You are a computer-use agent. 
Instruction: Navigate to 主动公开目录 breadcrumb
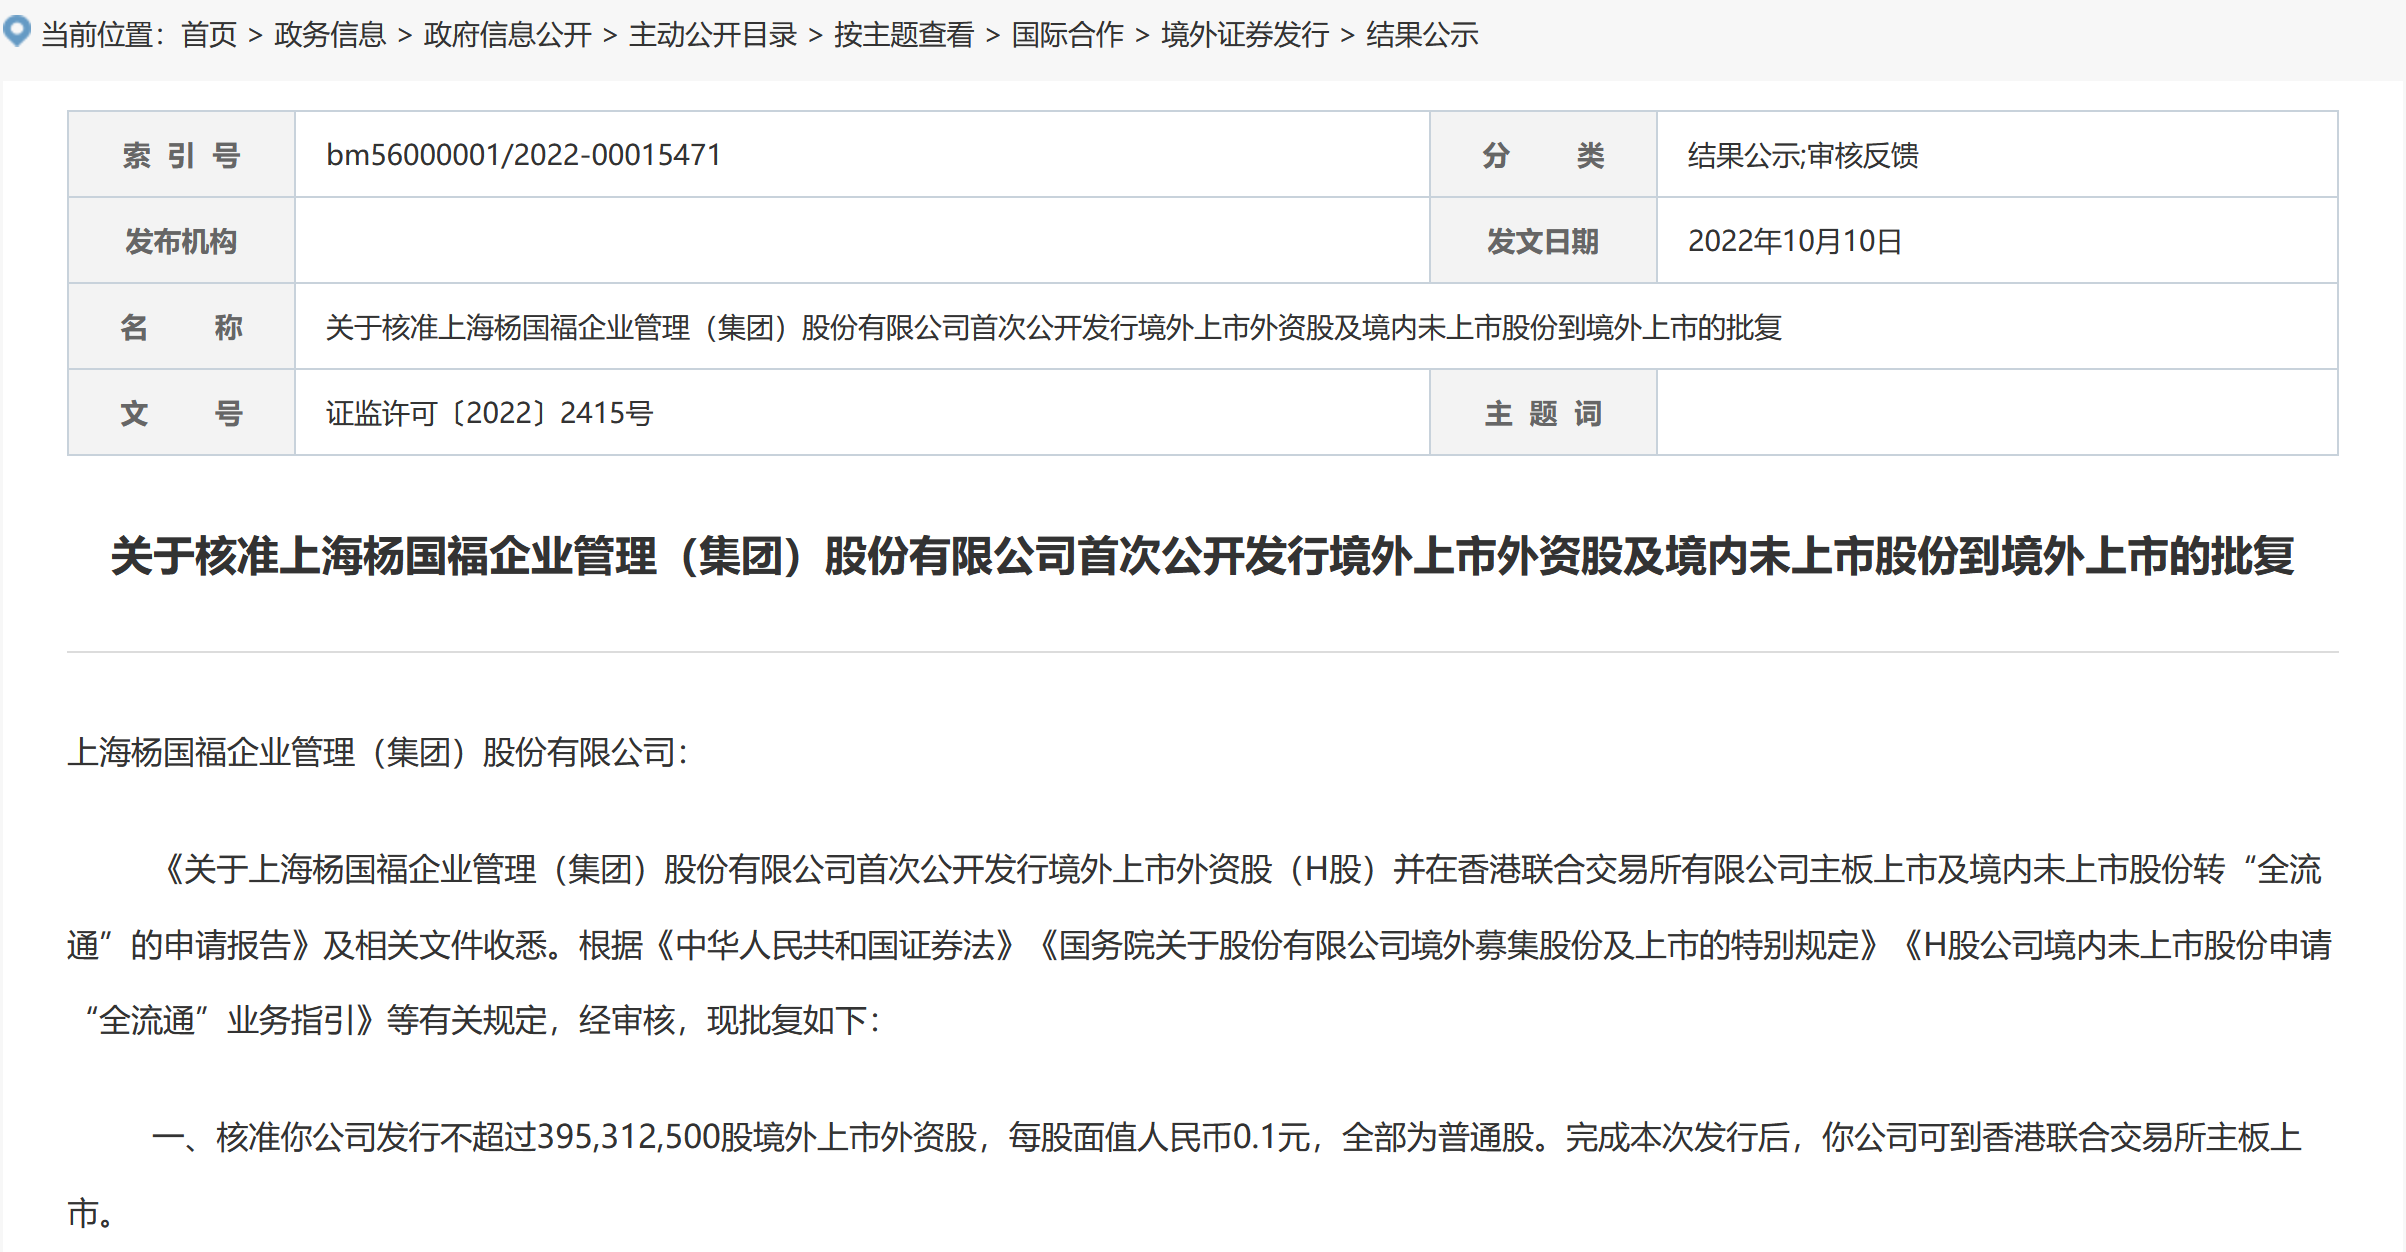(x=713, y=35)
